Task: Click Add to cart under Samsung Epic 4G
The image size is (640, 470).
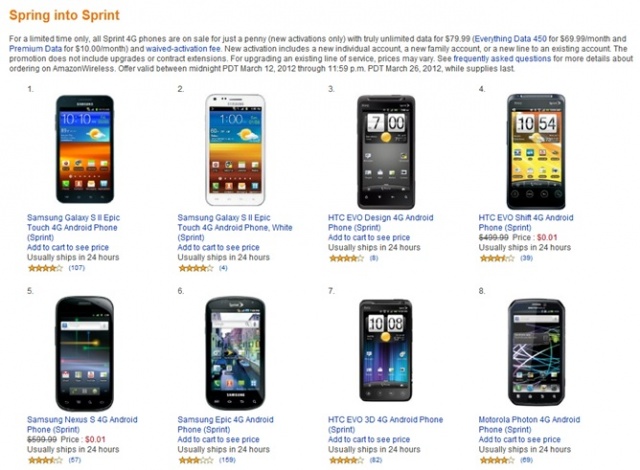Action: click(x=218, y=439)
